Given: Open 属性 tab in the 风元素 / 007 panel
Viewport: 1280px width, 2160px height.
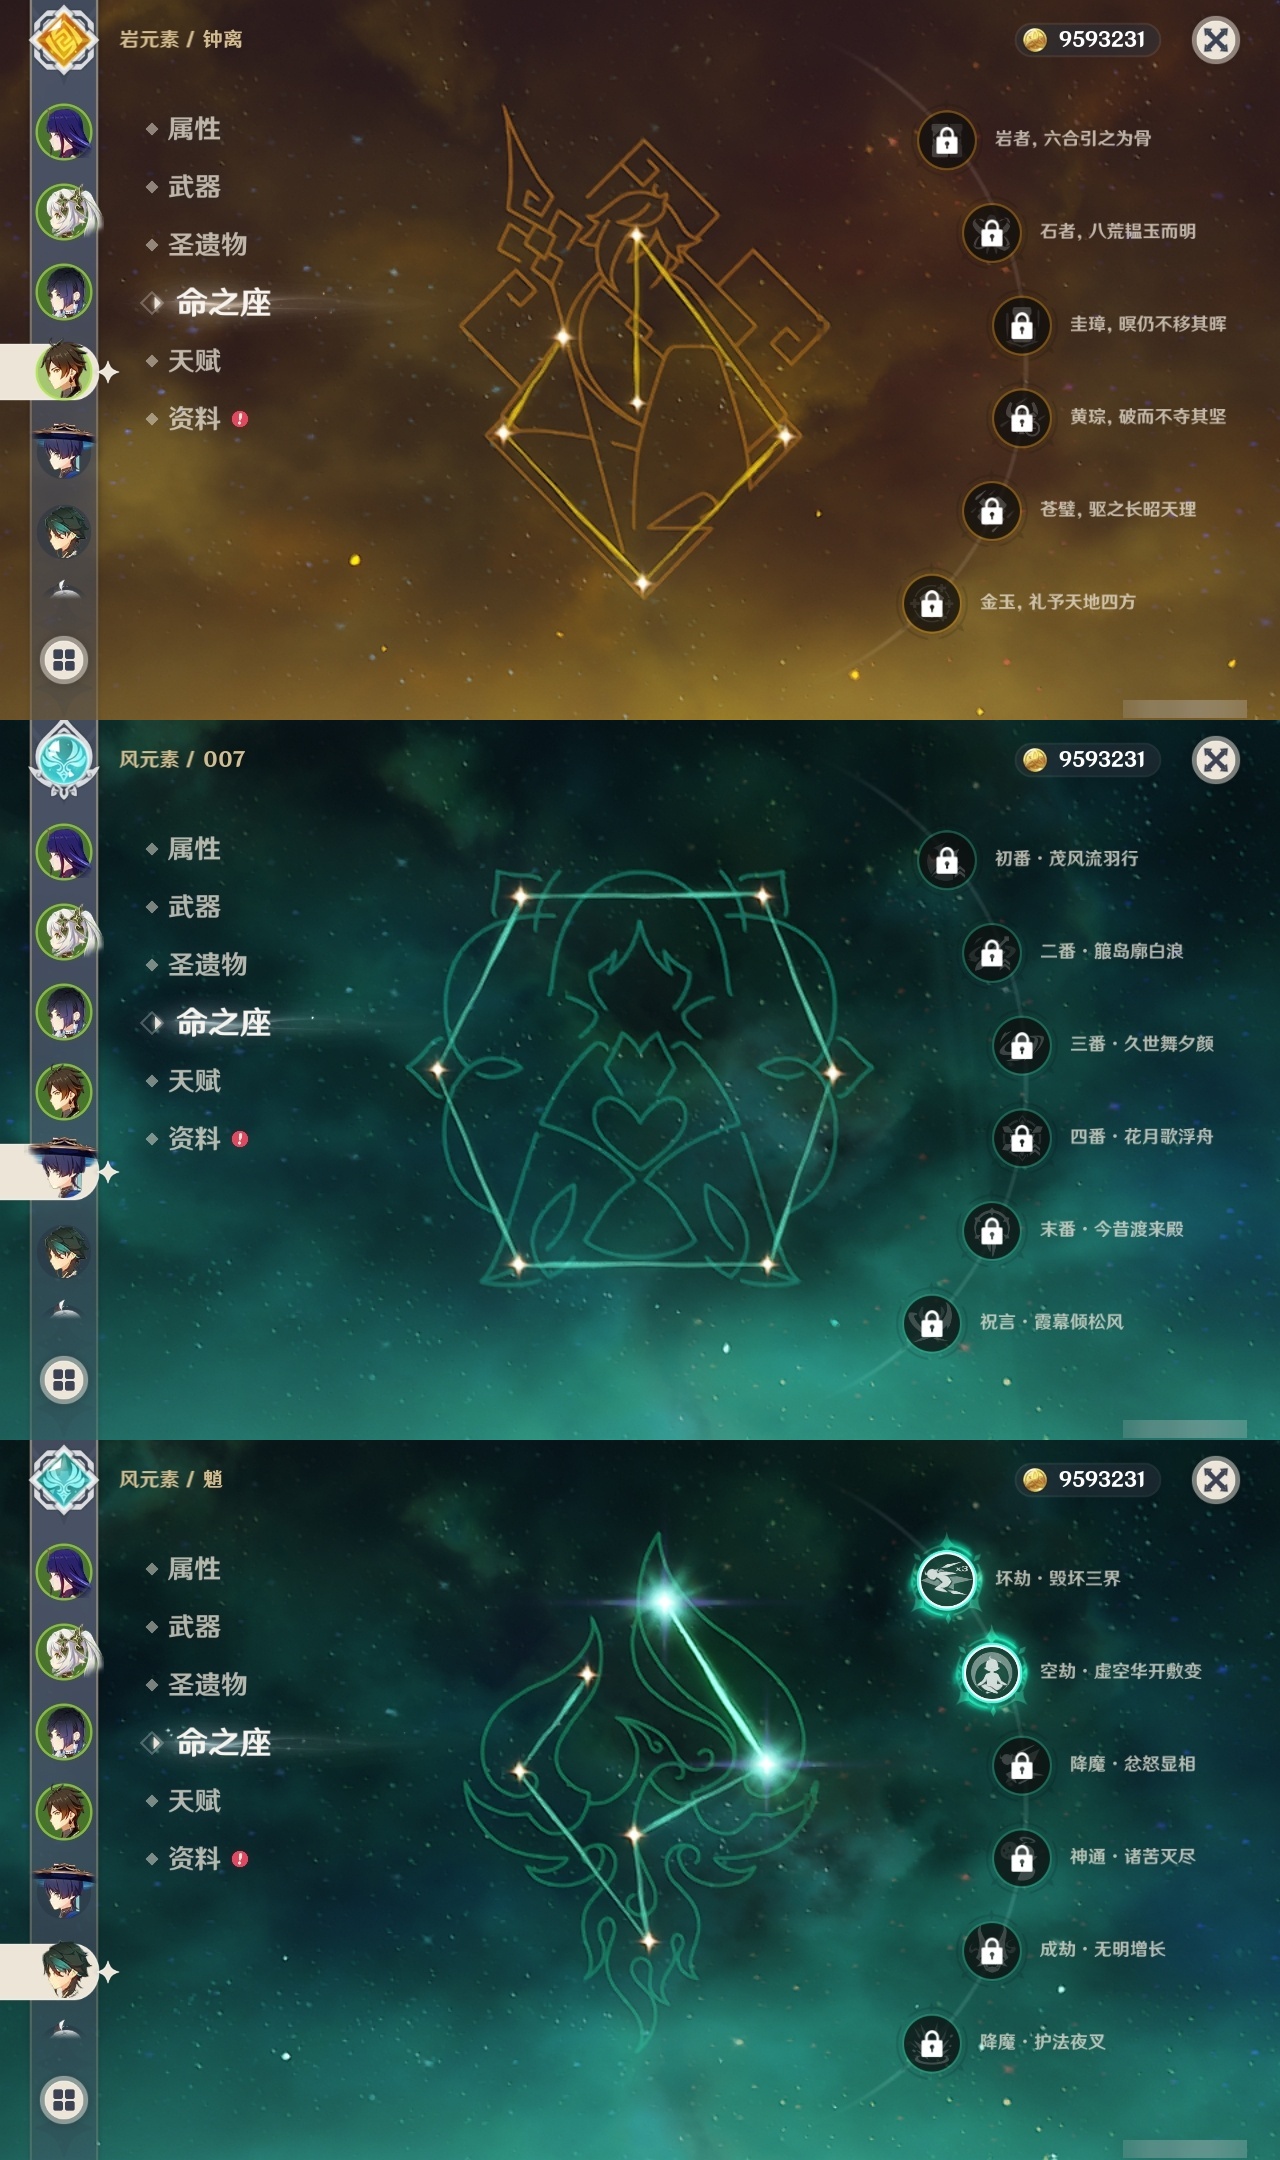Looking at the screenshot, I should (194, 849).
